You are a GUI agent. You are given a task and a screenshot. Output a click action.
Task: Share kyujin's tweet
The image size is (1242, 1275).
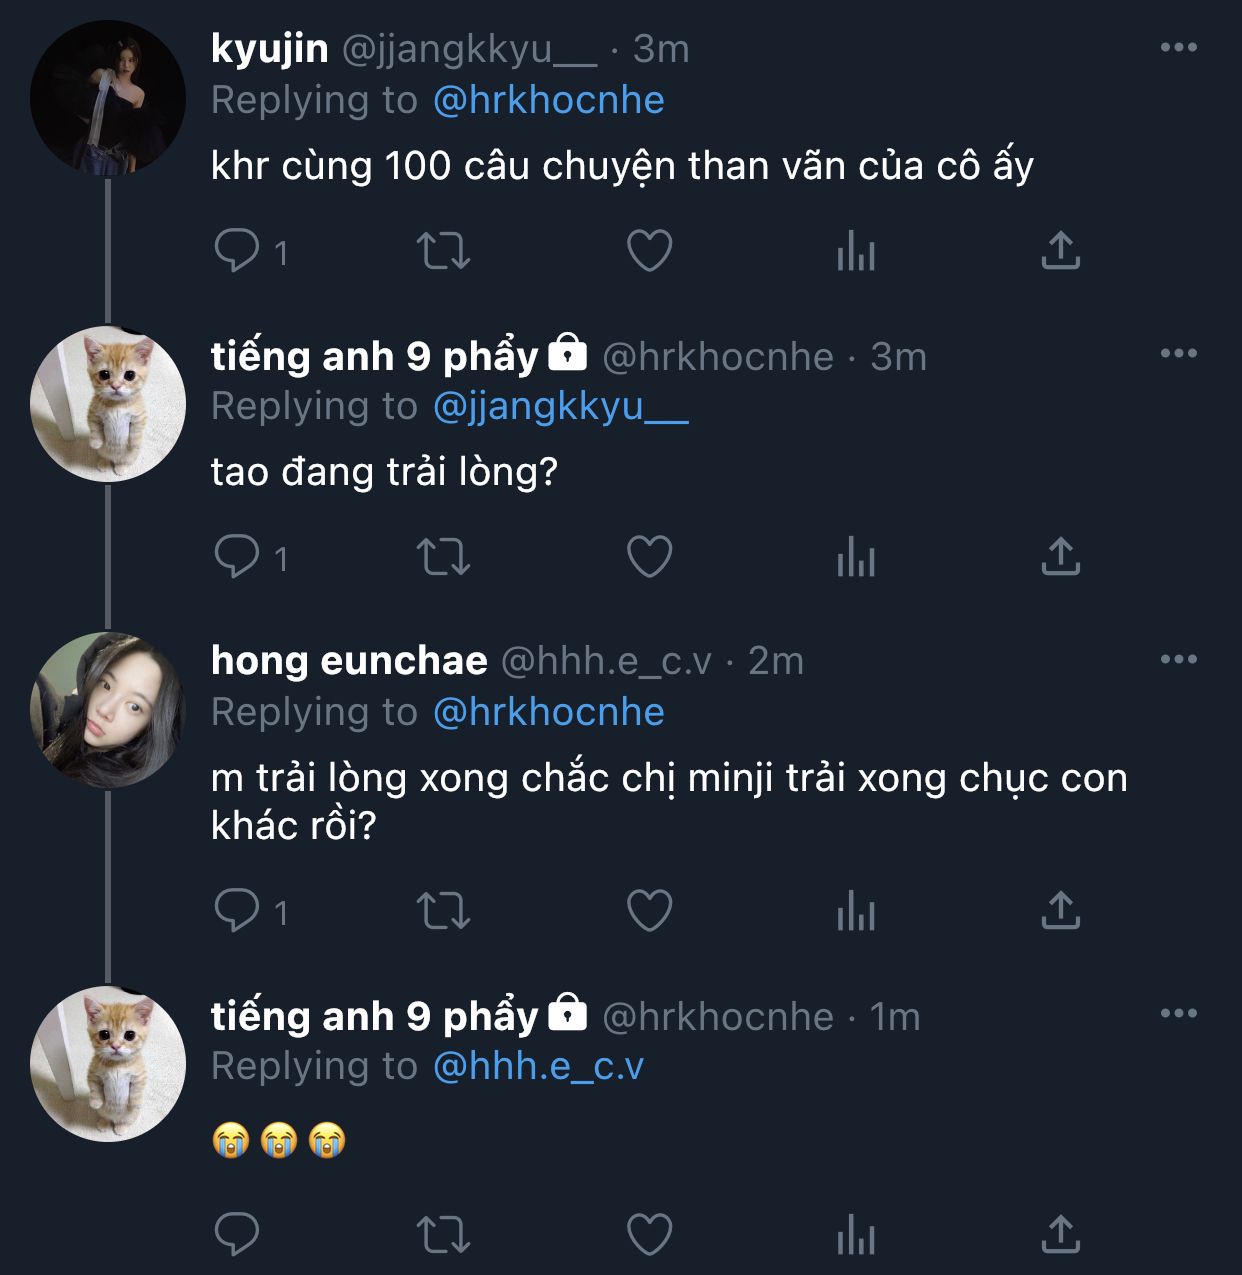pyautogui.click(x=1060, y=251)
